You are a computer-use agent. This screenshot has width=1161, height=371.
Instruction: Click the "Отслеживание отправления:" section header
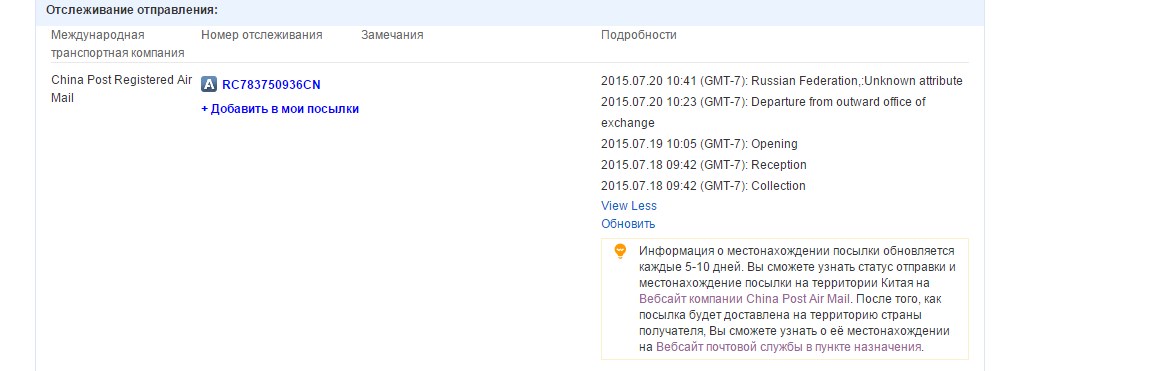click(x=132, y=10)
